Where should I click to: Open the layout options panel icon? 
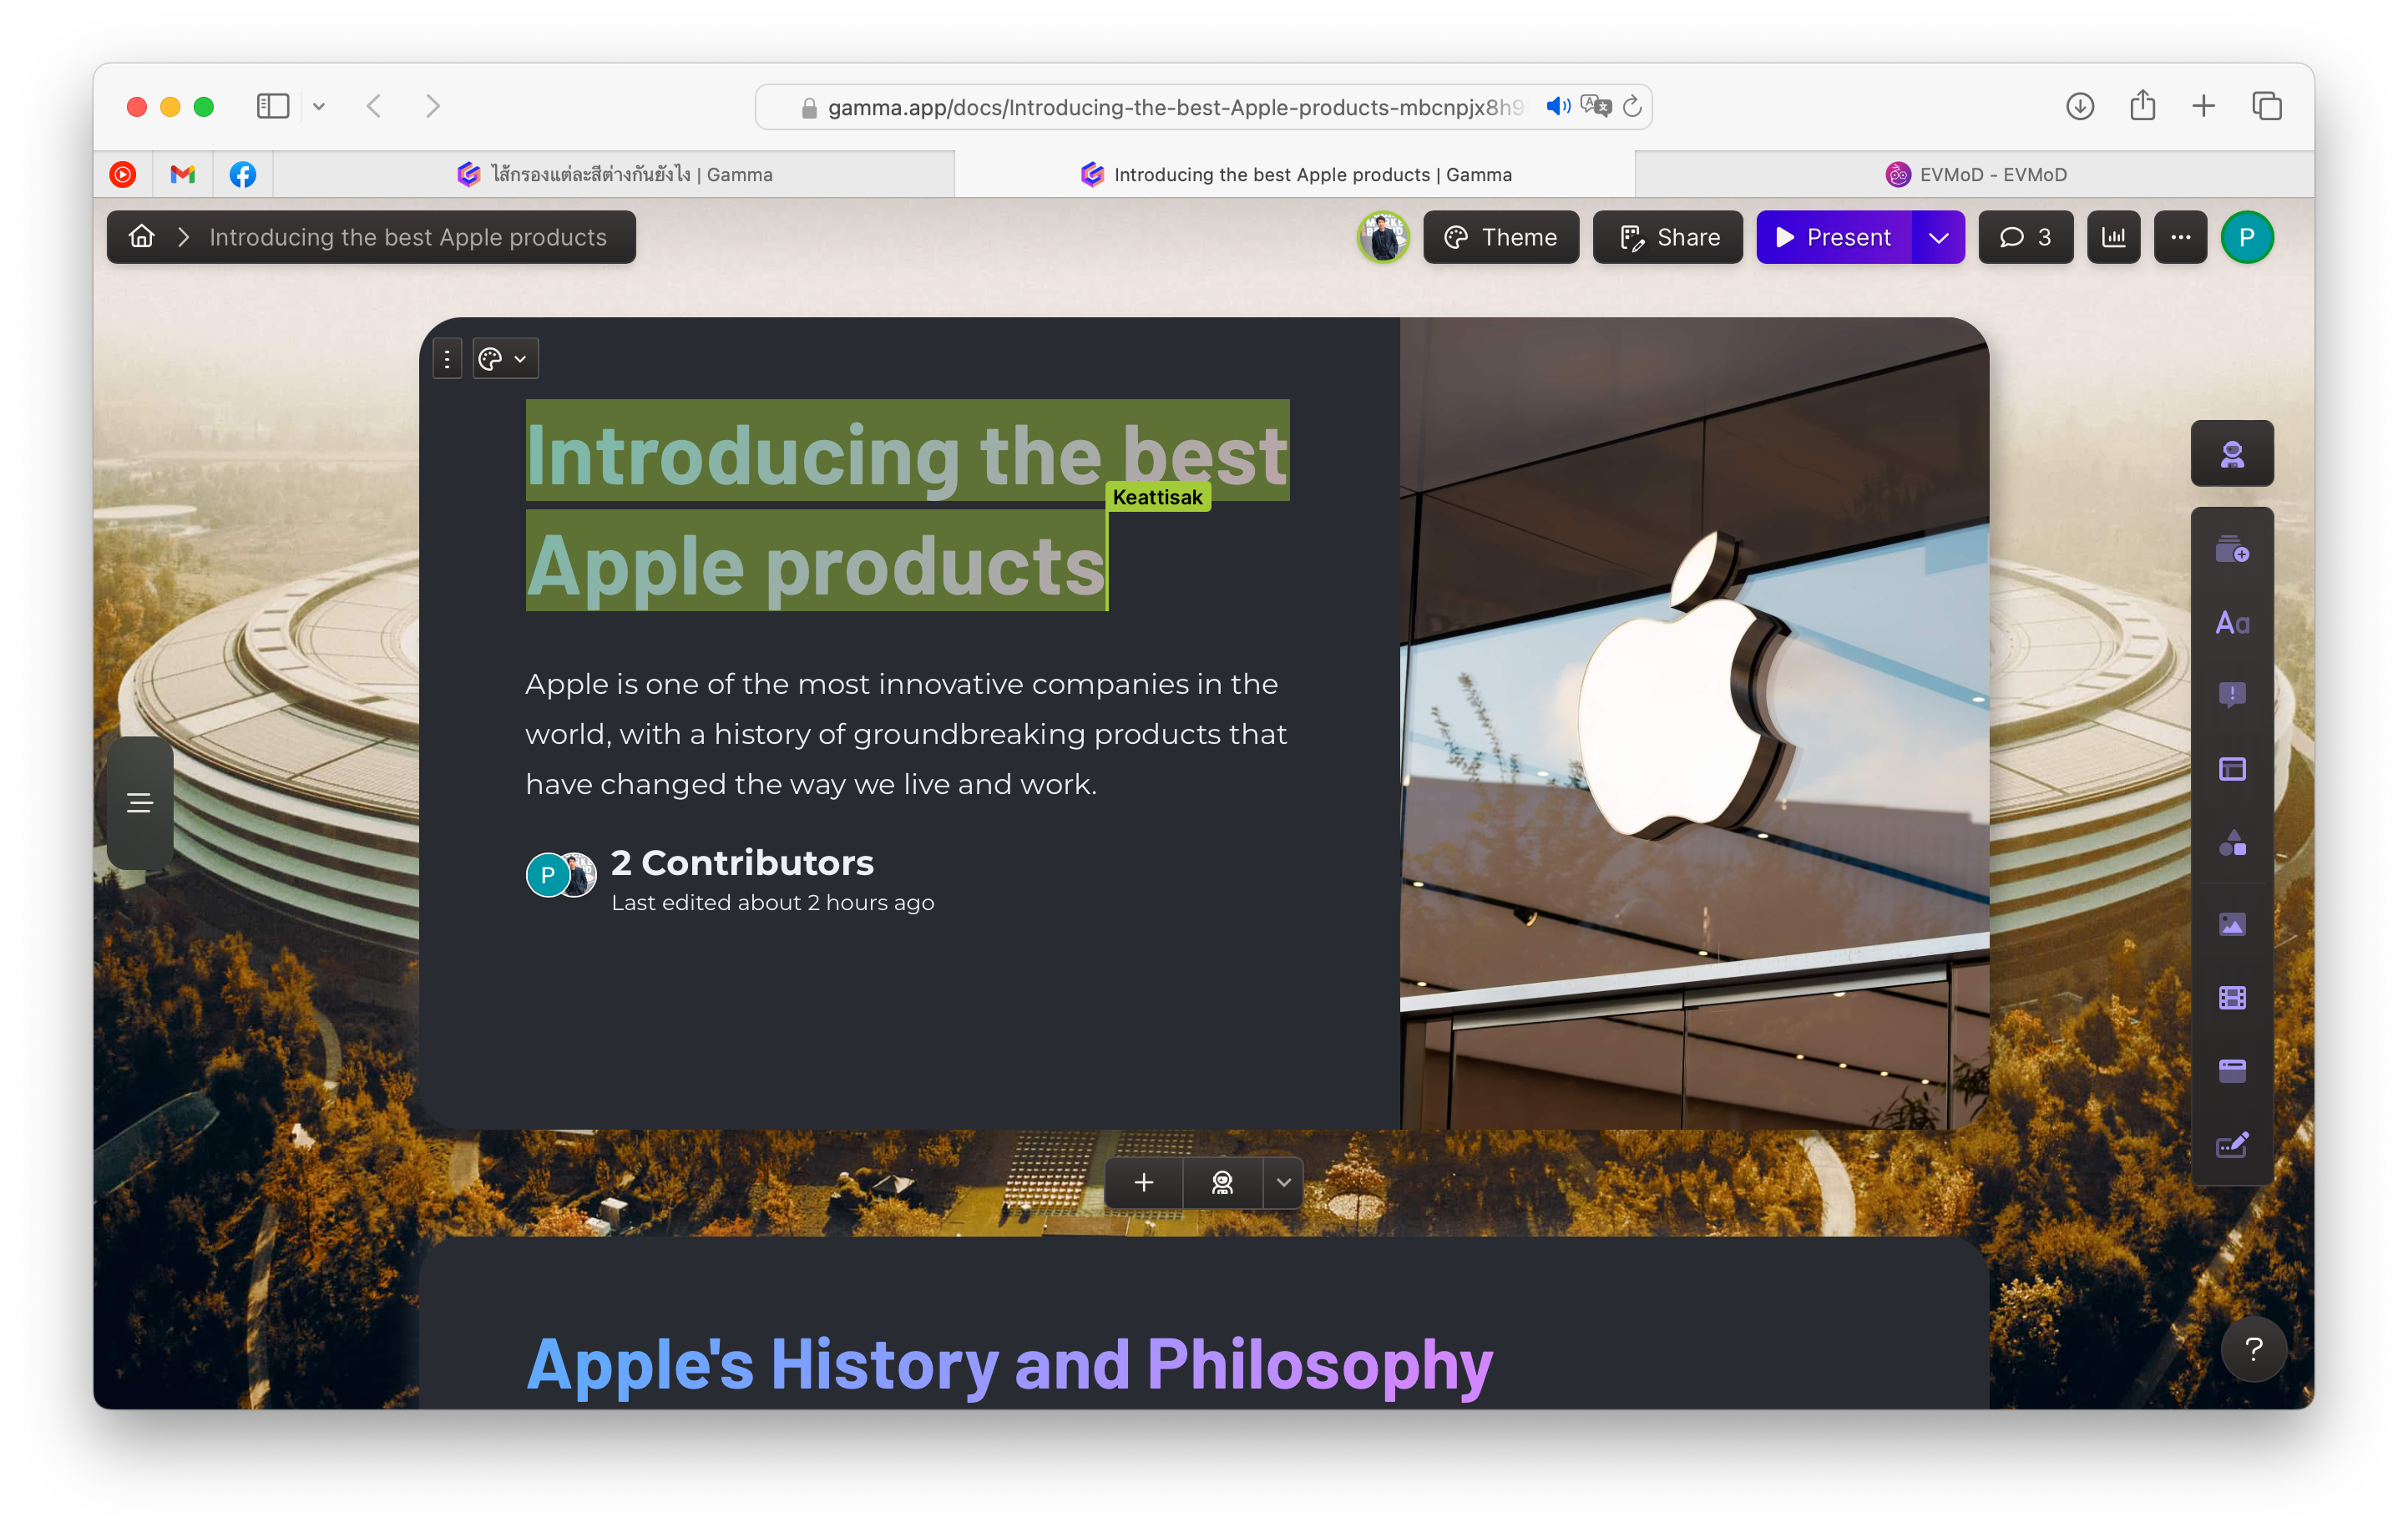(x=2231, y=769)
